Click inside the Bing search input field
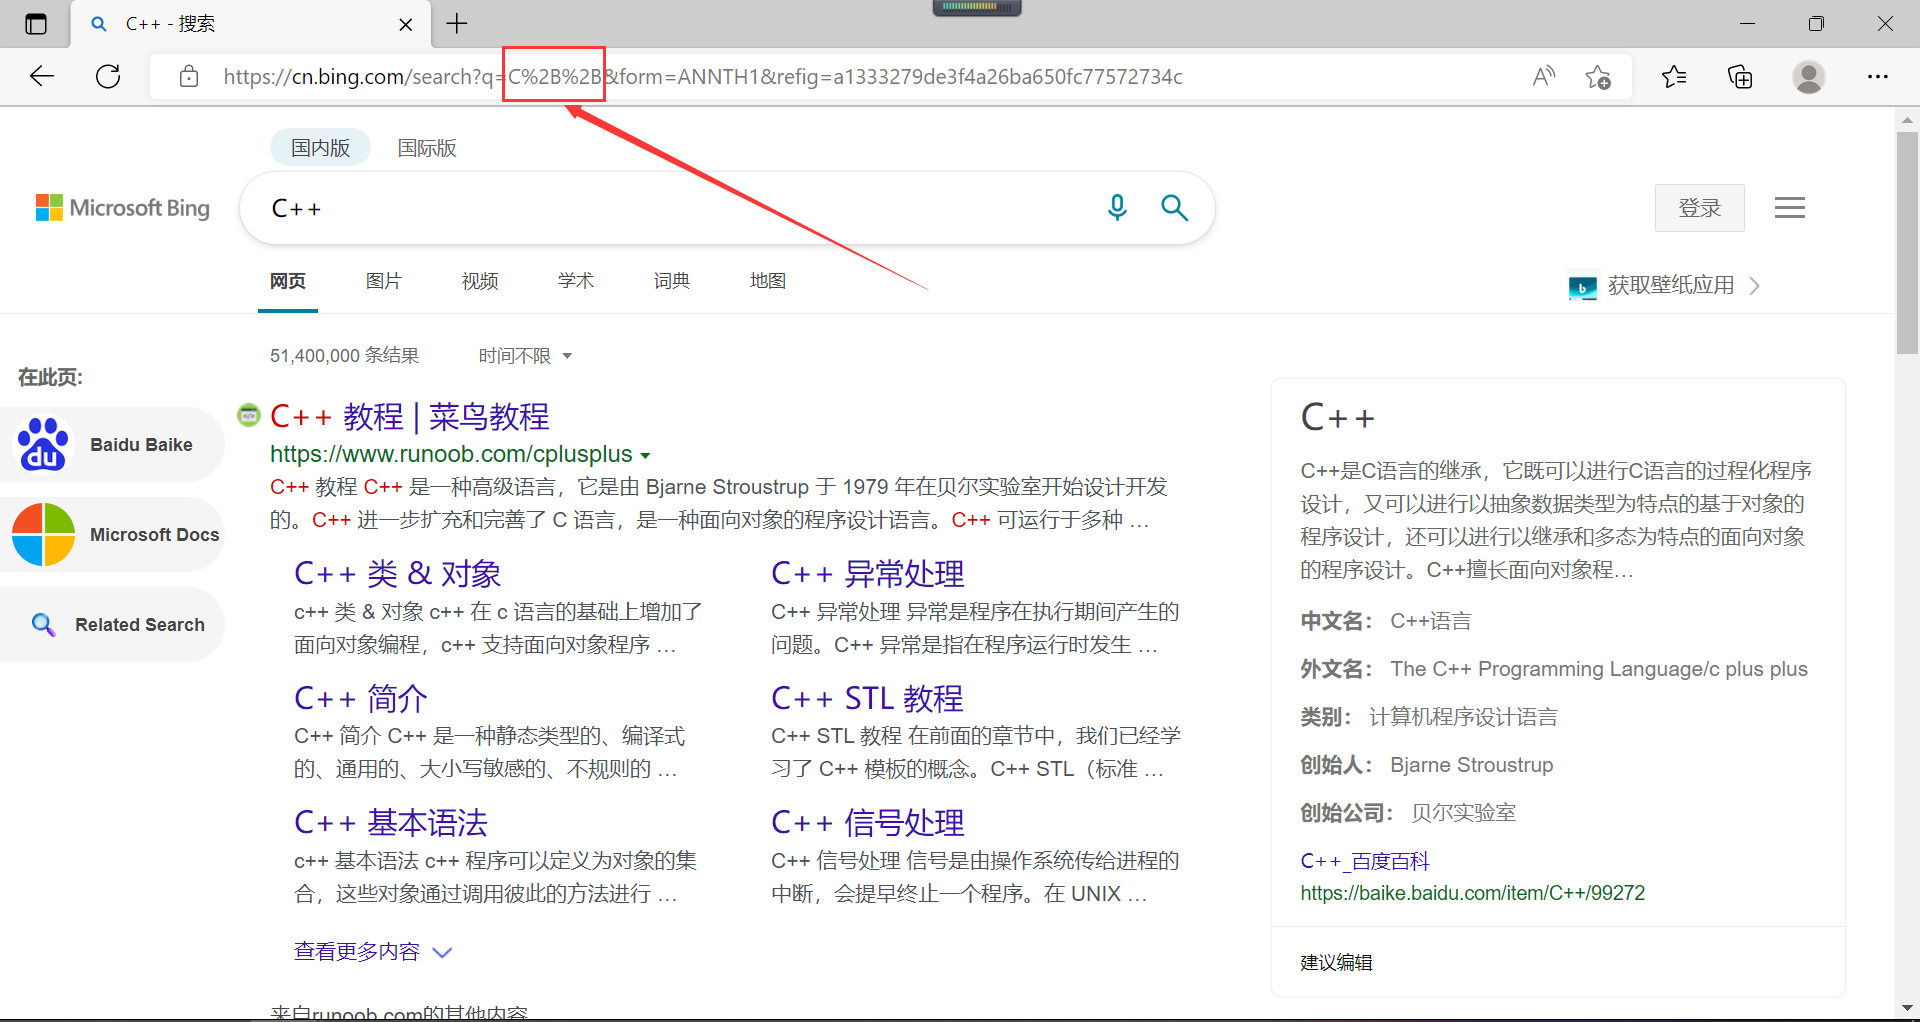 pos(680,208)
